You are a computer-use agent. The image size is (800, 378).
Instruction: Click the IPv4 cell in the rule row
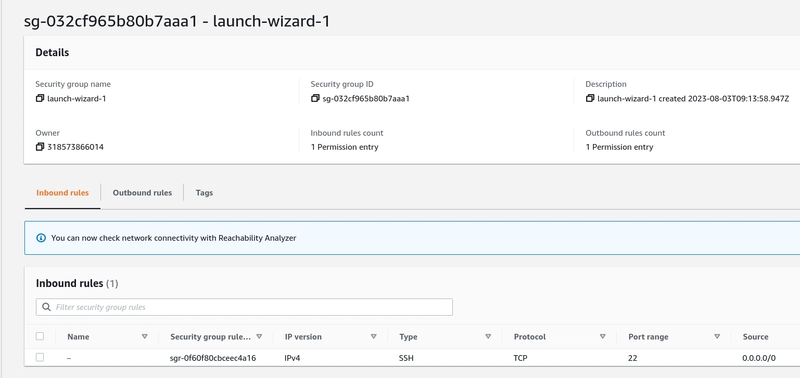pos(292,358)
